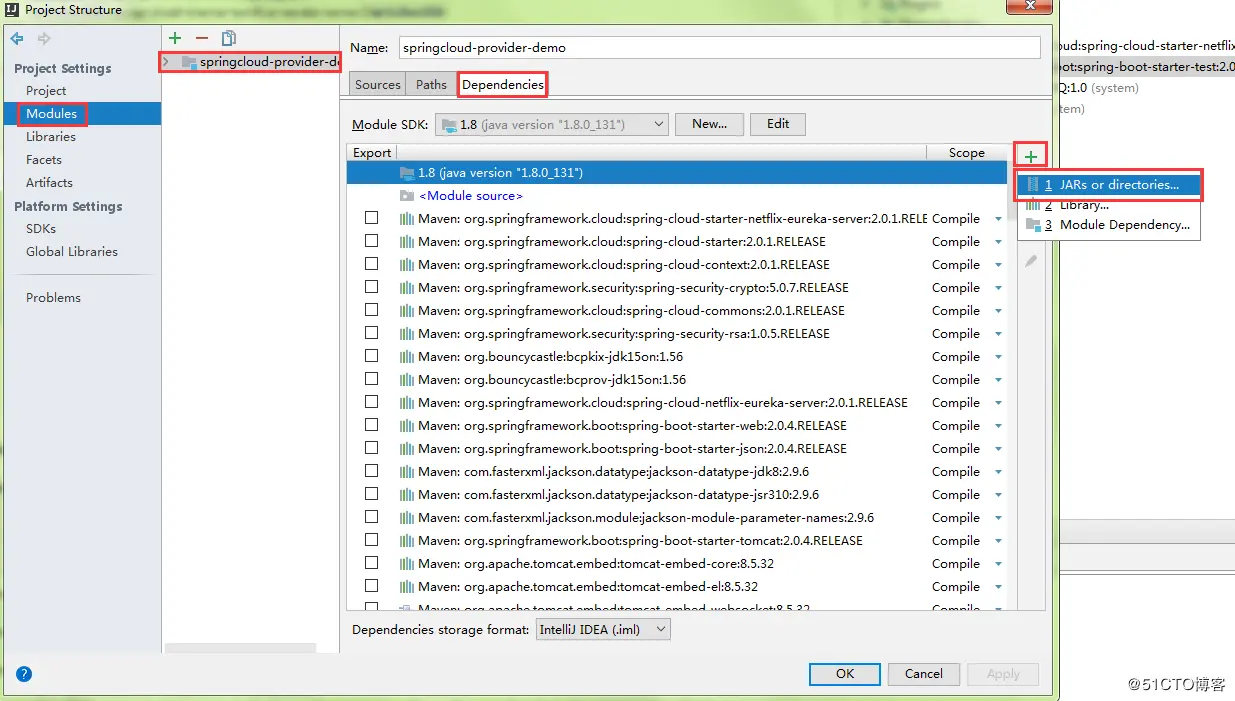Toggle export for spring-security-rsa:1.0.5.RELEASE

[x=372, y=333]
